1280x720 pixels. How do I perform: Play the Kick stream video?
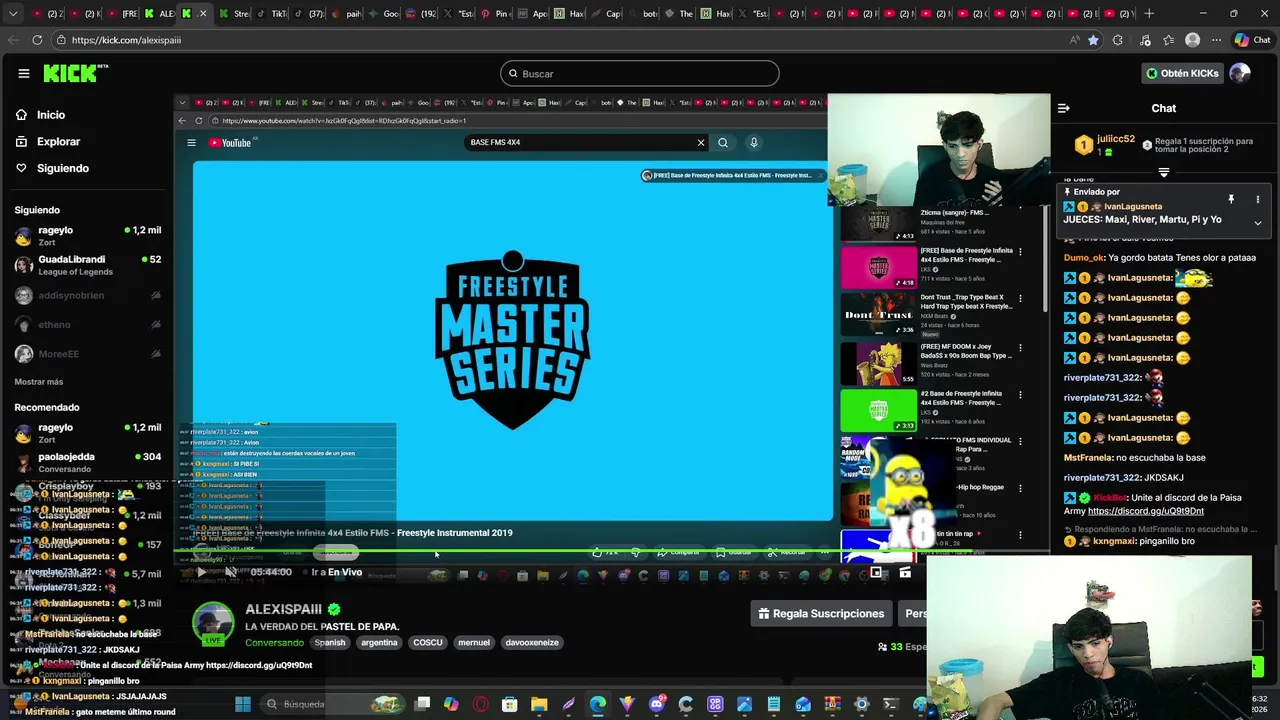pyautogui.click(x=200, y=572)
